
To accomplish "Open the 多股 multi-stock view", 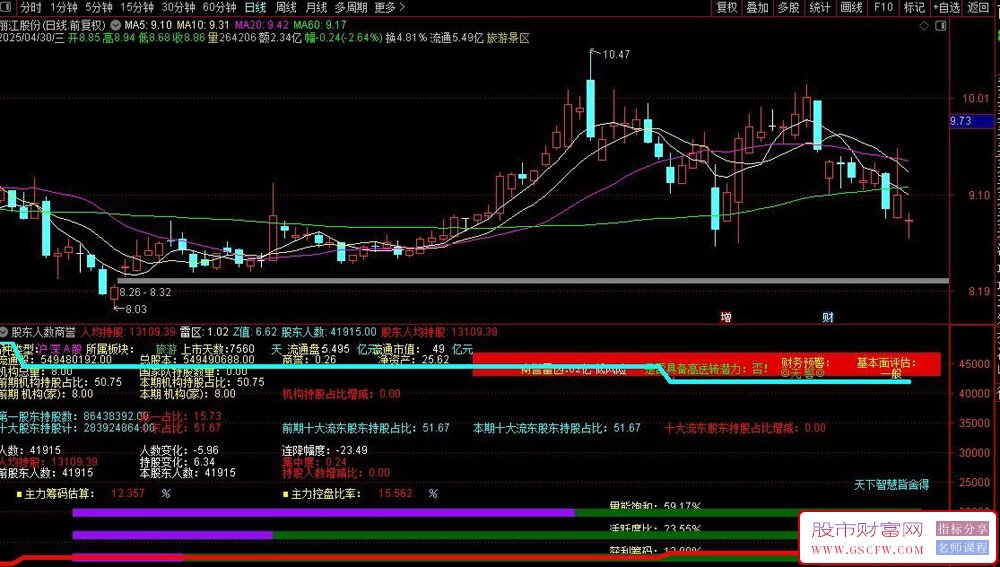I will pos(789,8).
